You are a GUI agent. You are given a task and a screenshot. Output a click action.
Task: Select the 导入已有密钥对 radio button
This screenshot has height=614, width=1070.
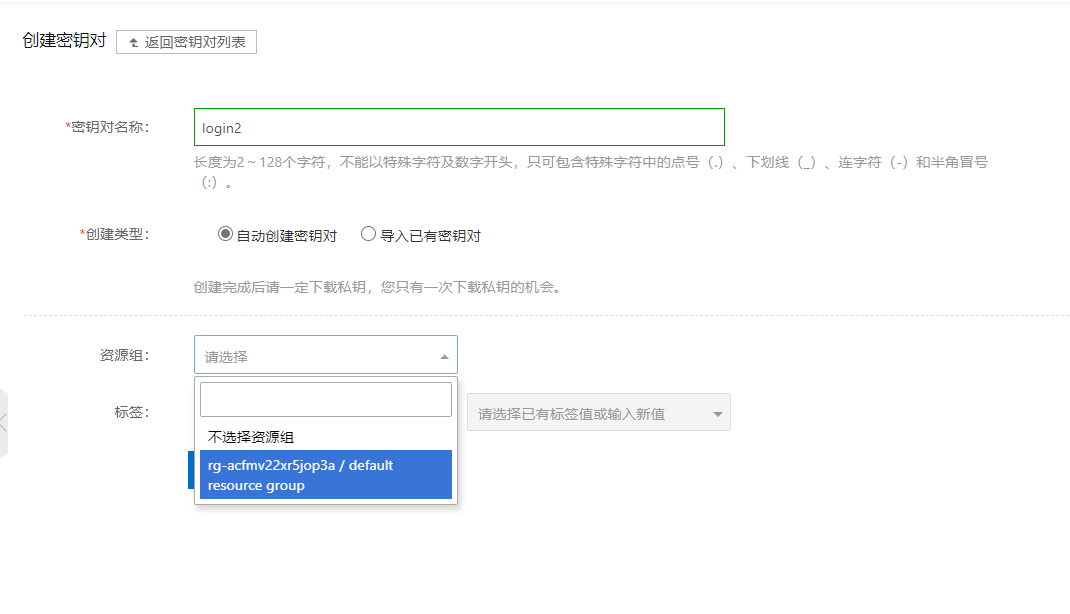pyautogui.click(x=368, y=234)
